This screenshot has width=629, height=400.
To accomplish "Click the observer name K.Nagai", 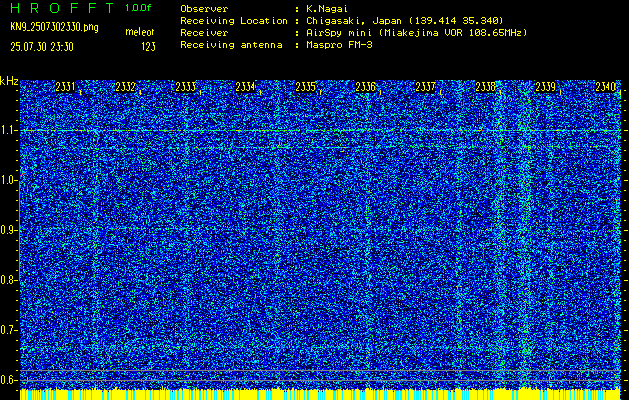I will pyautogui.click(x=327, y=9).
